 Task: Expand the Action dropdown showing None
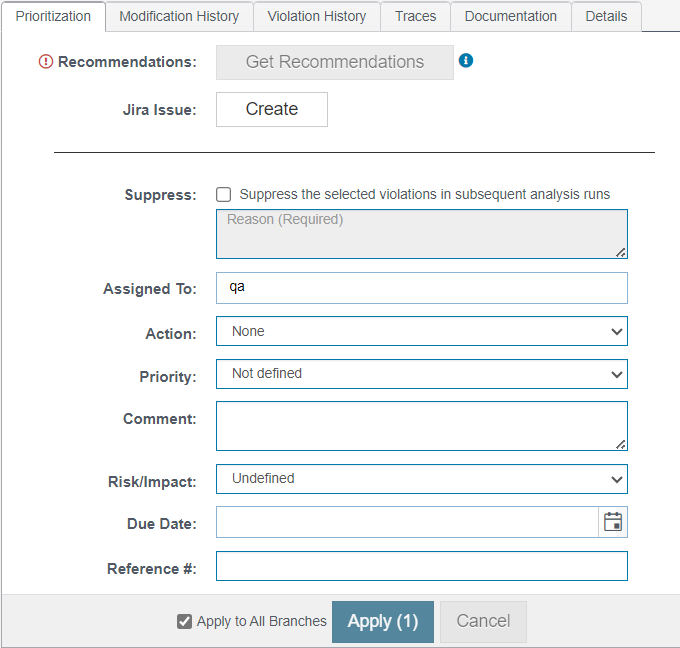click(x=422, y=331)
